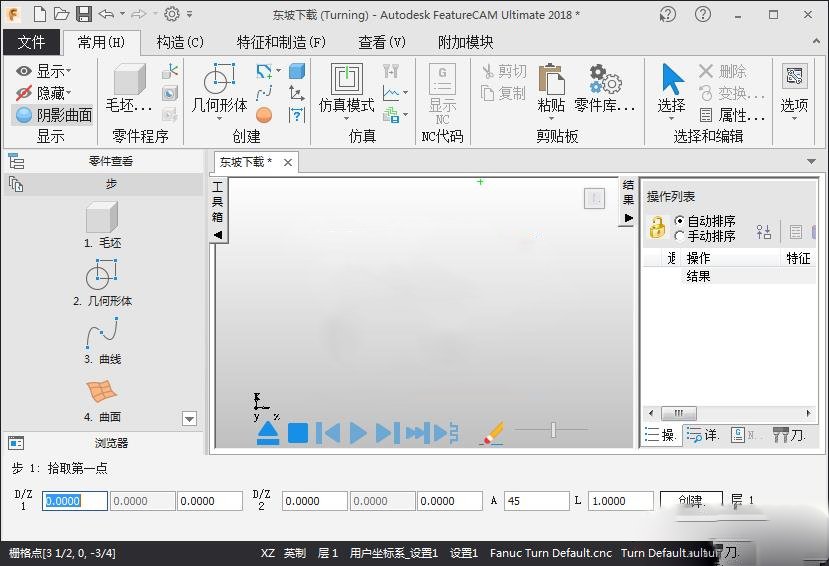Switch to the 刀 tools tab at bottom
The image size is (829, 566).
pos(789,435)
